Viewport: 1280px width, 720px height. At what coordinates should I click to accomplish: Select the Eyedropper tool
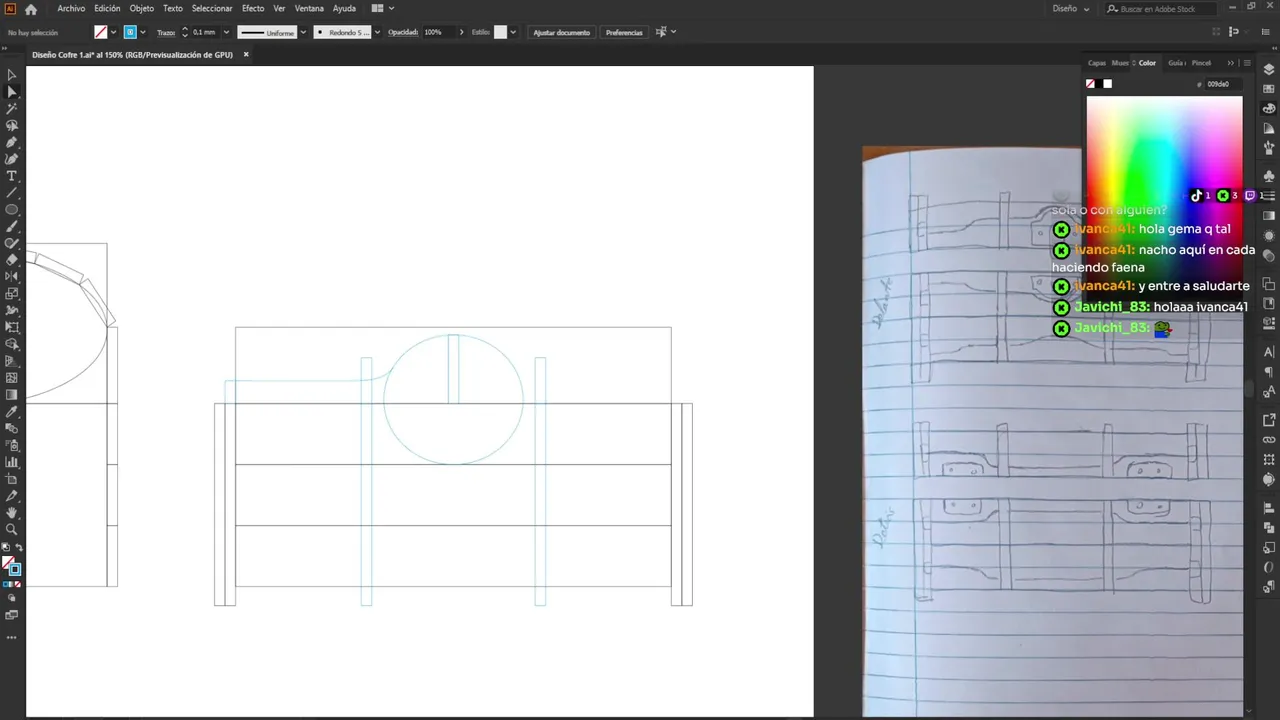[x=12, y=412]
